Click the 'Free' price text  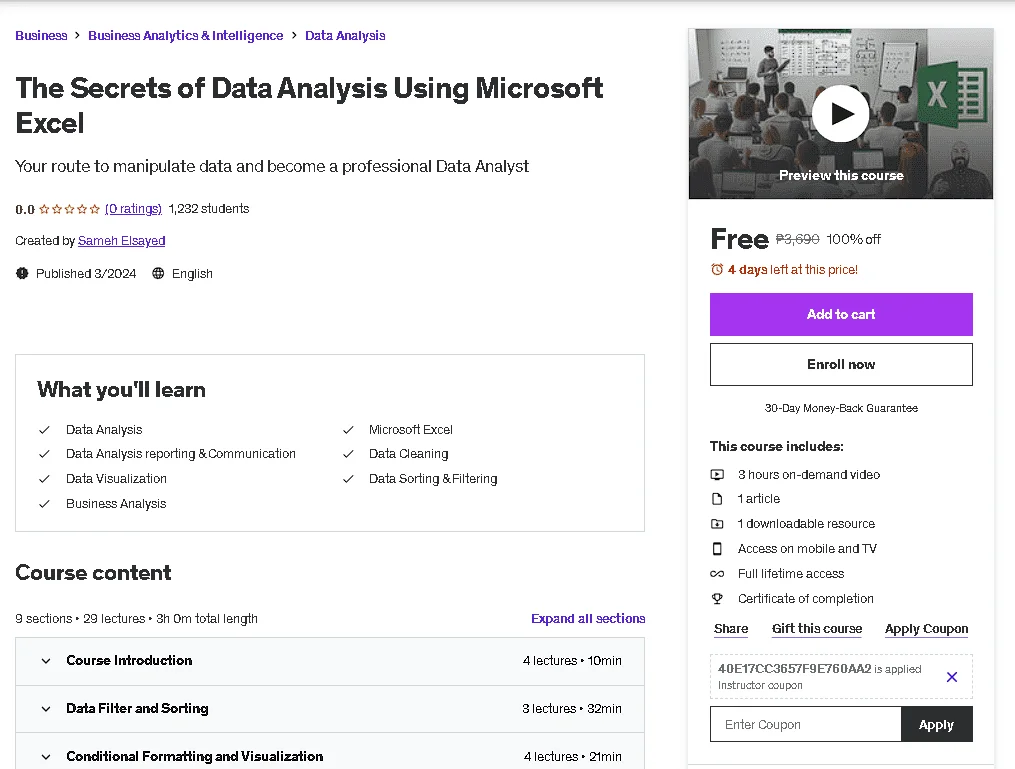(739, 239)
